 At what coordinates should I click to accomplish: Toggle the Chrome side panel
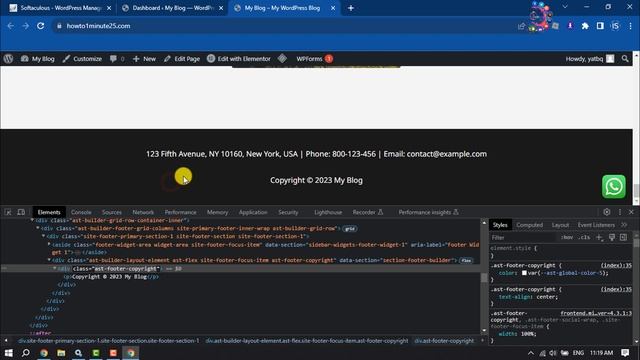coord(600,26)
